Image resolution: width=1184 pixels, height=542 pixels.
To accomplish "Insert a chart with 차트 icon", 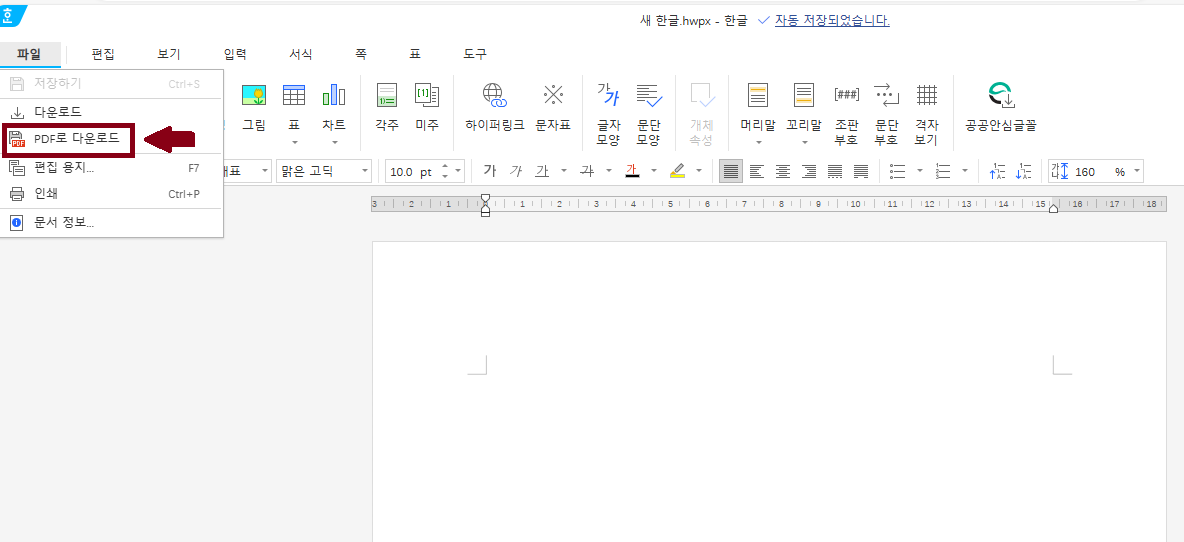I will click(334, 106).
